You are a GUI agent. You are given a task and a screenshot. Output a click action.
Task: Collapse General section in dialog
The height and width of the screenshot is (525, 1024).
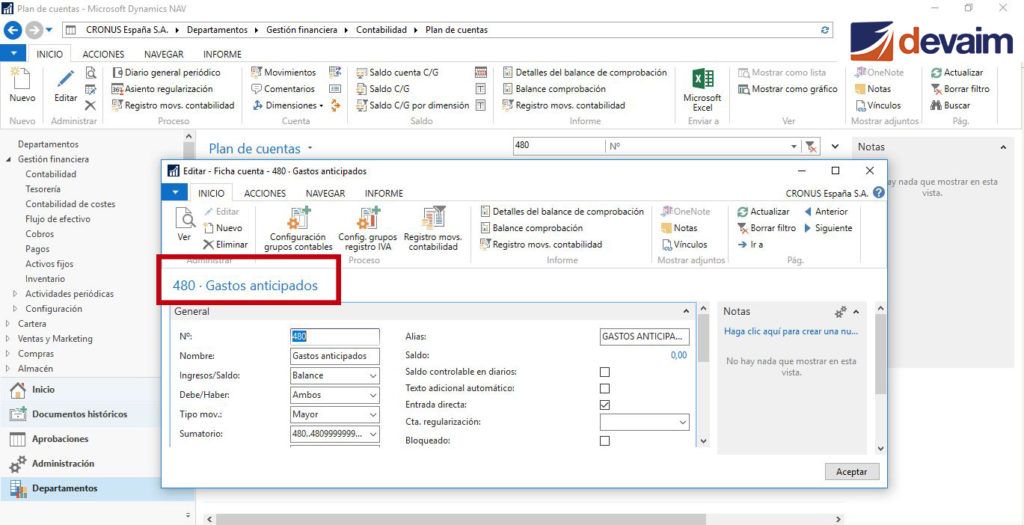pyautogui.click(x=686, y=311)
